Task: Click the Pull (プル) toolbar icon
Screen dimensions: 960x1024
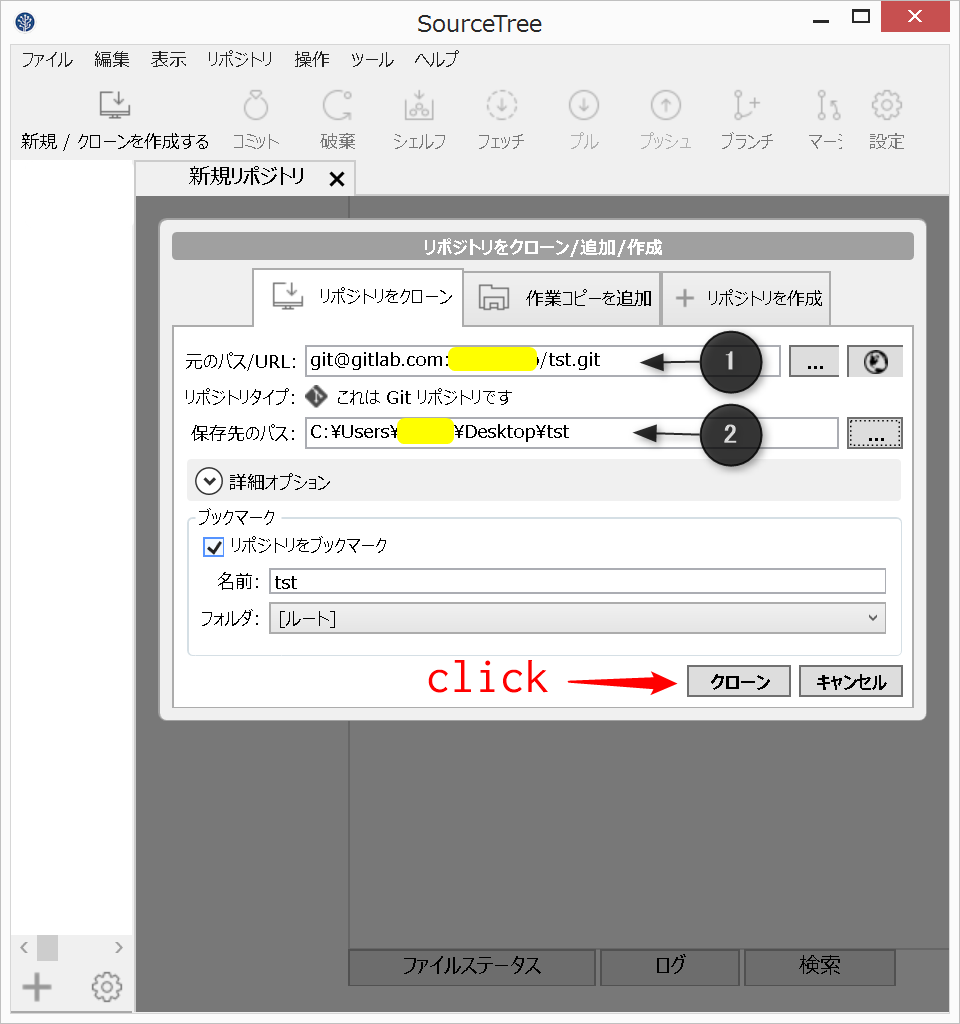Action: (584, 104)
